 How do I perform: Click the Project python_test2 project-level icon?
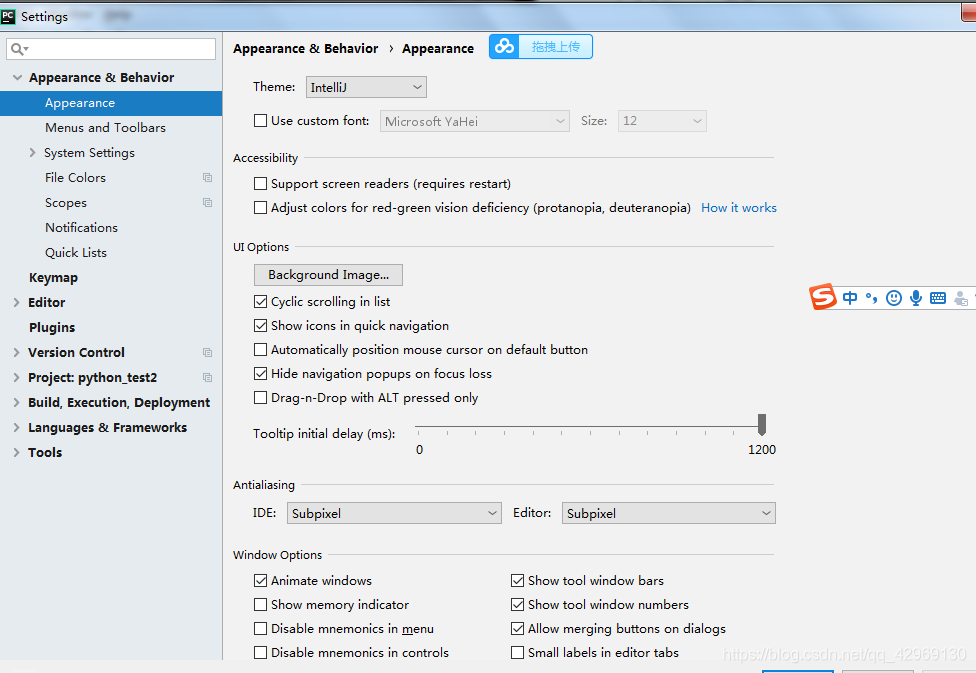[207, 377]
